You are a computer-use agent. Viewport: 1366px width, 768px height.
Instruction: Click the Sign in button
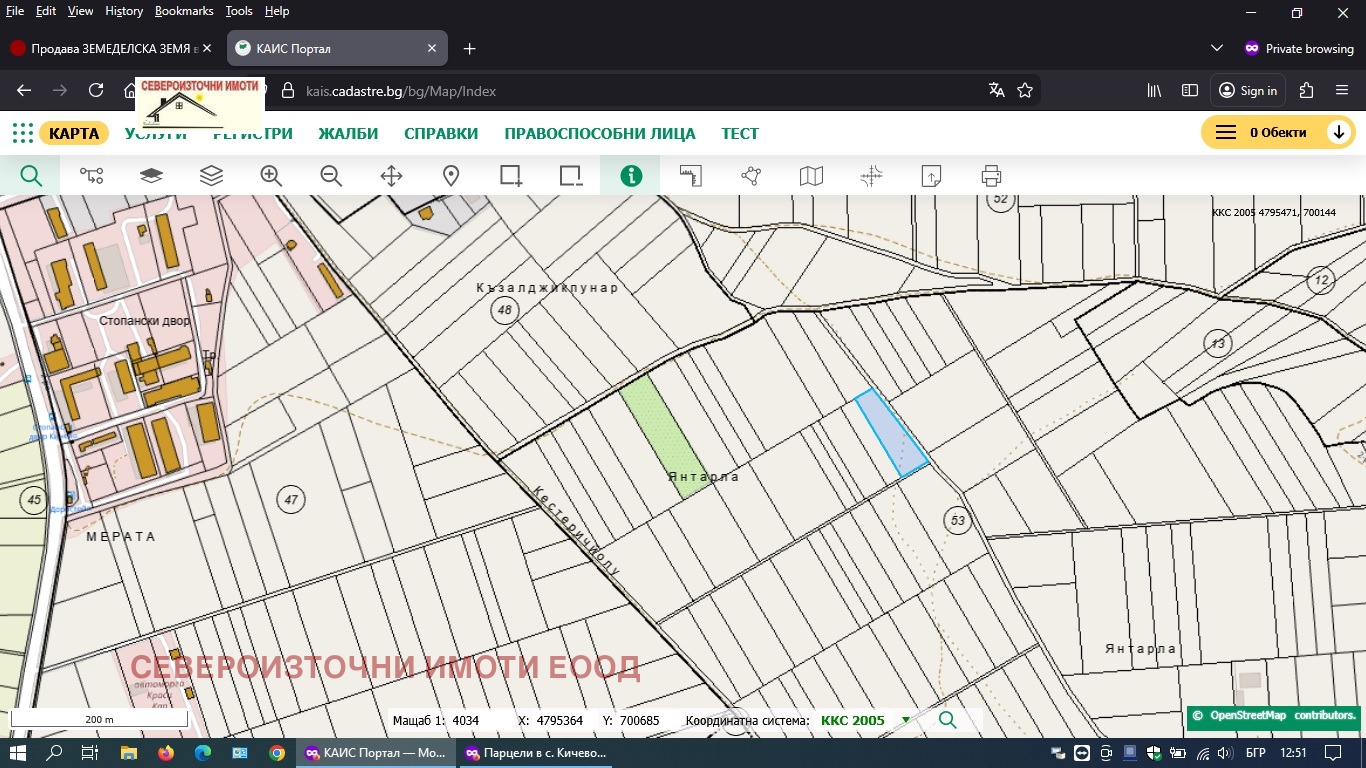(1248, 90)
